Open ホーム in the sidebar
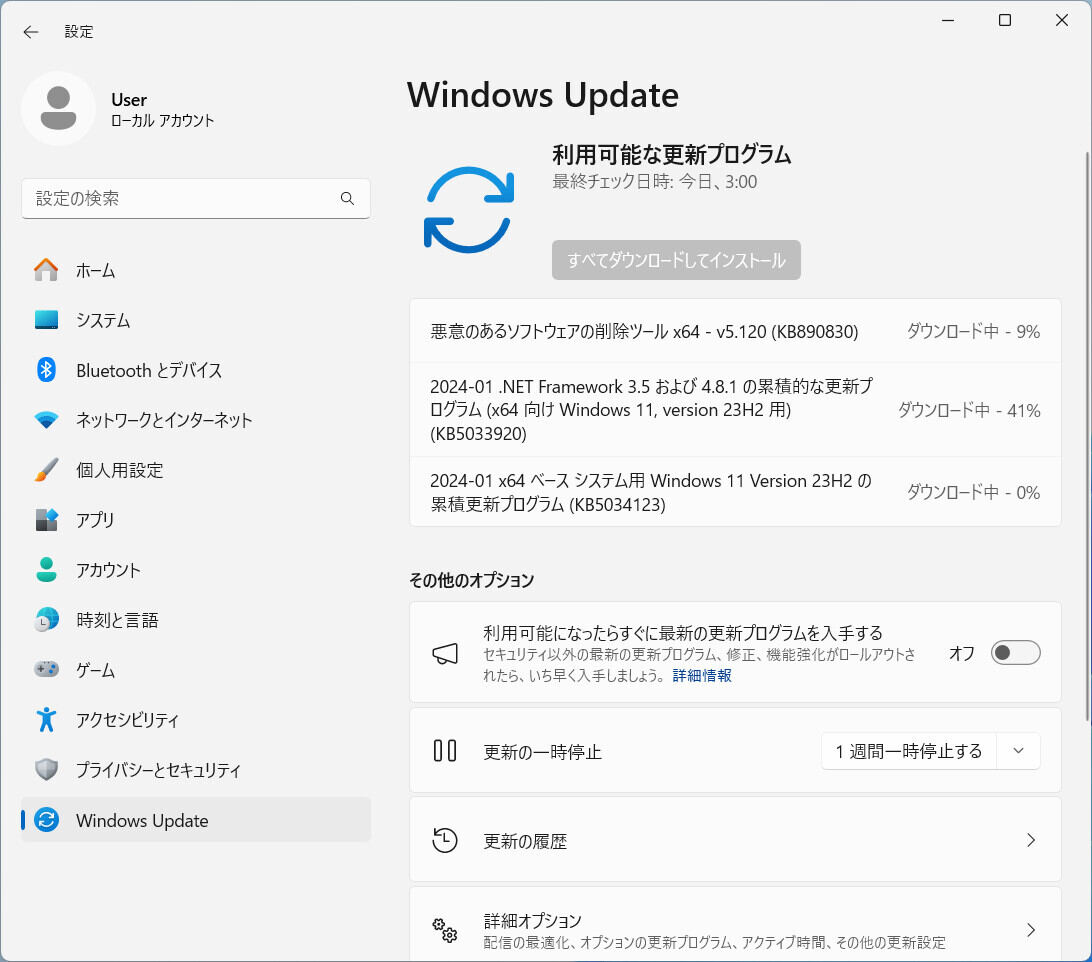This screenshot has width=1092, height=962. click(196, 270)
